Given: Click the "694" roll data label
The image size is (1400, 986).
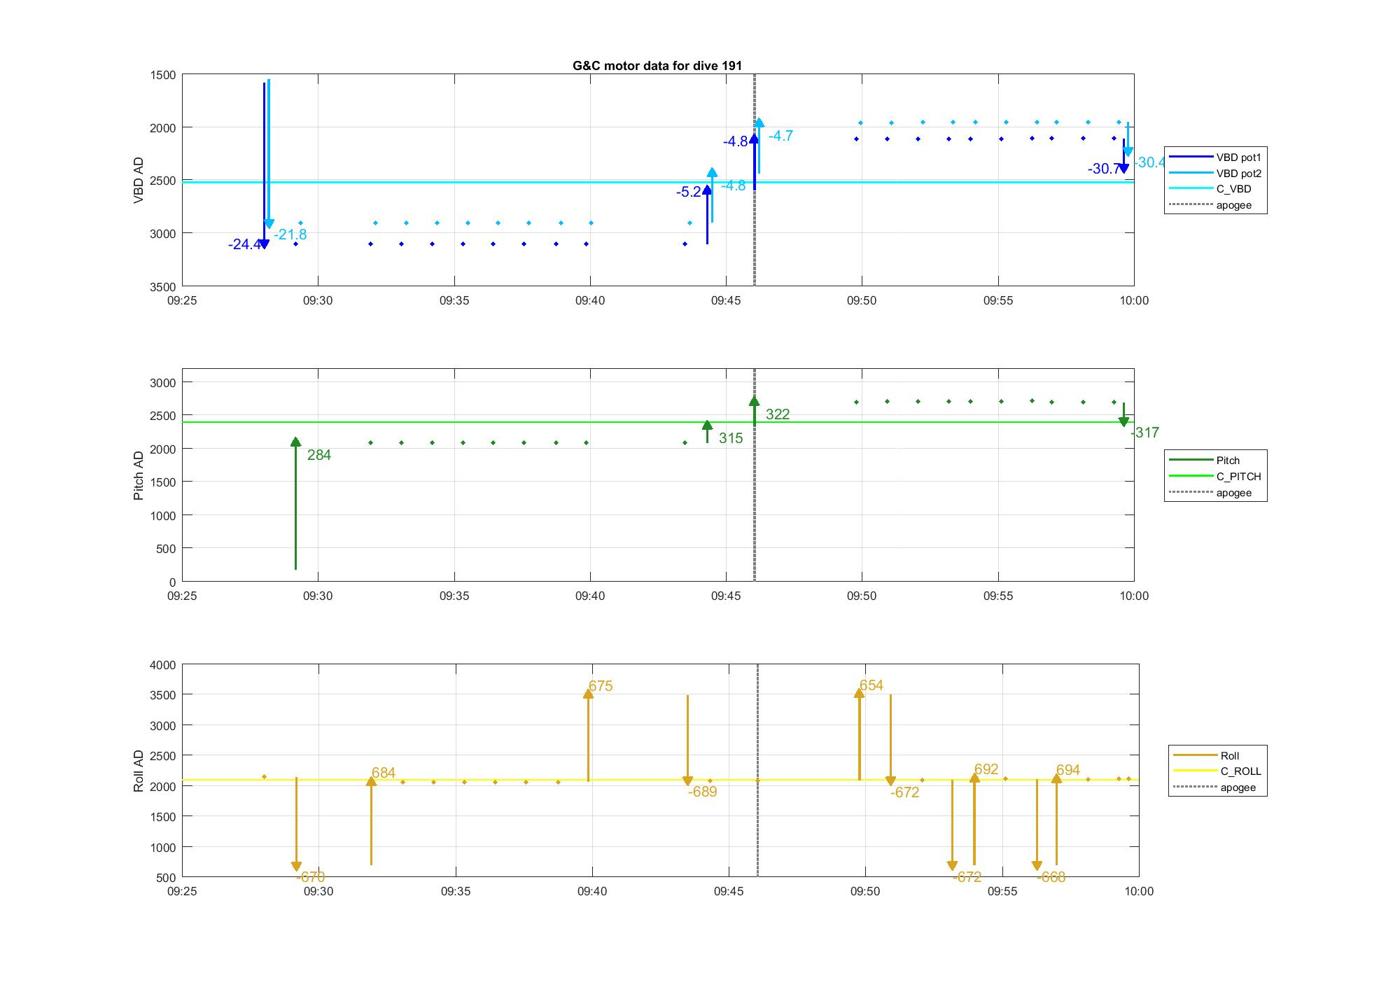Looking at the screenshot, I should 1068,770.
